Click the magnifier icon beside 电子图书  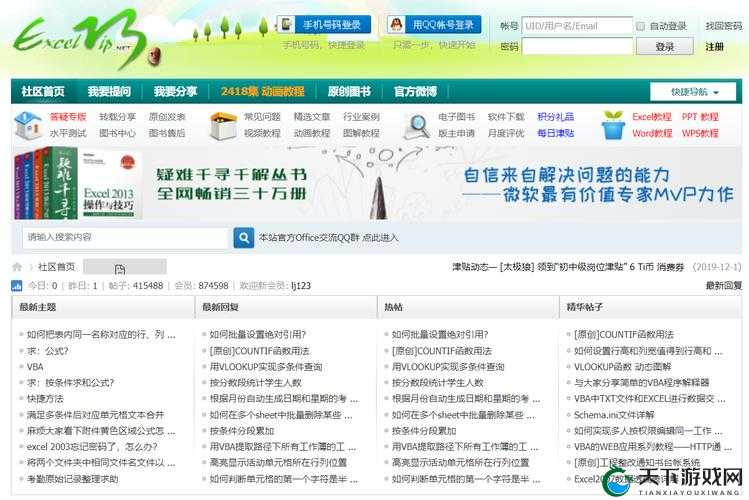point(417,126)
